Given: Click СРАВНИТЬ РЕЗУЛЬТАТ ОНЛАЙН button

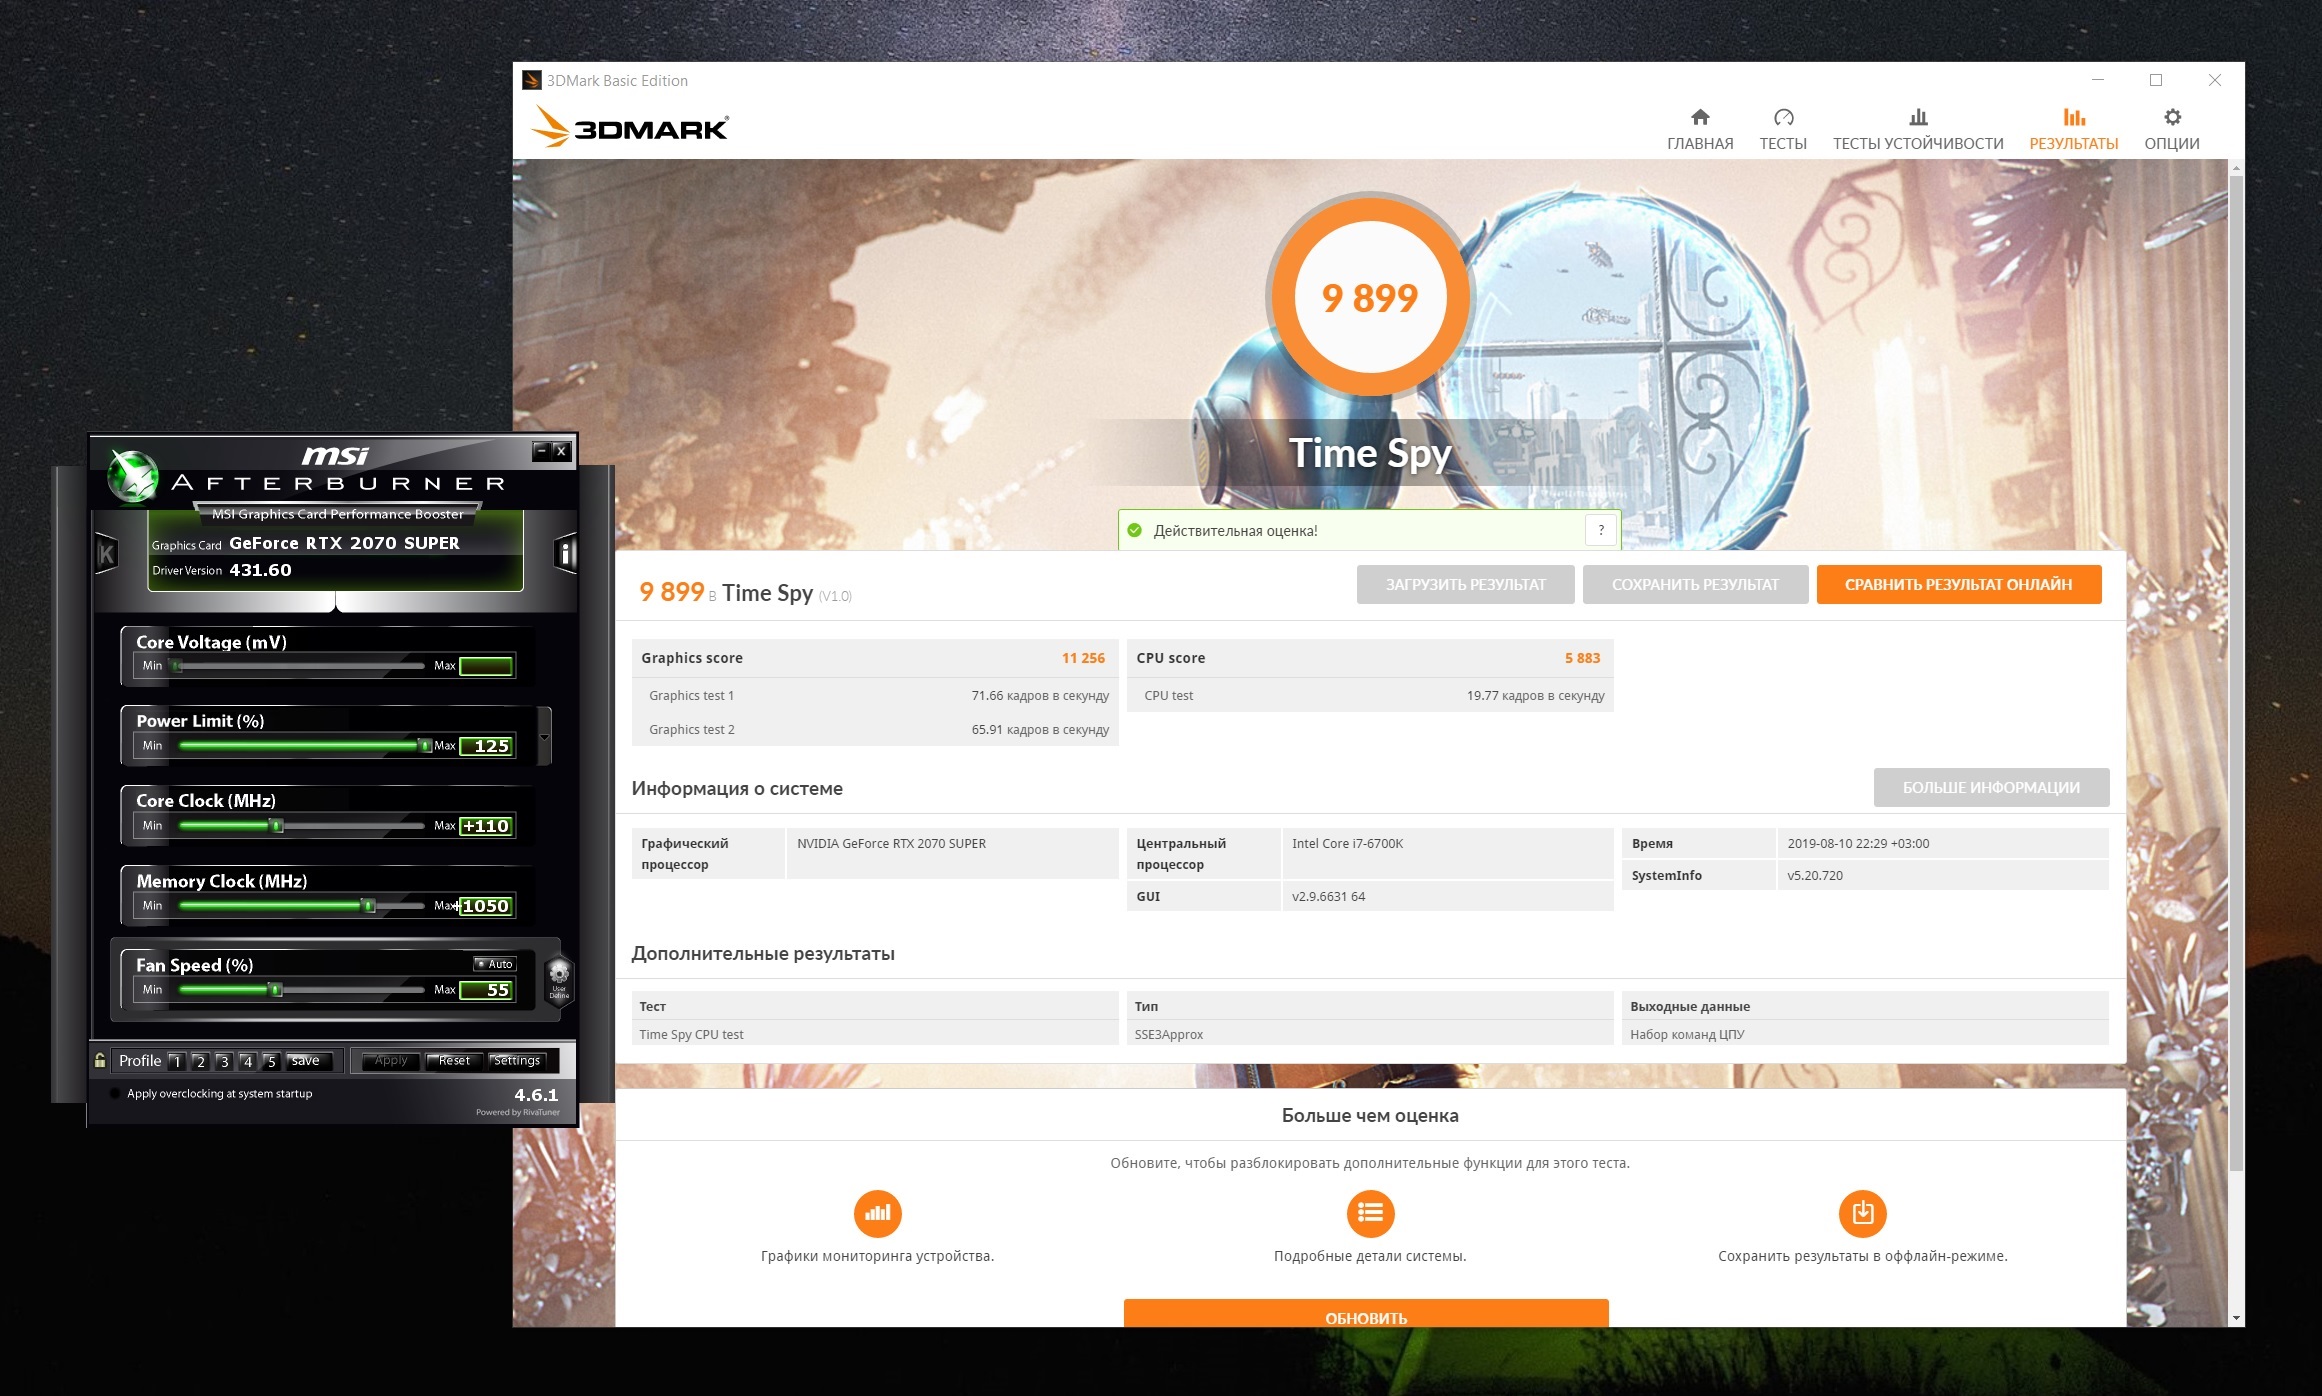Looking at the screenshot, I should 1957,584.
